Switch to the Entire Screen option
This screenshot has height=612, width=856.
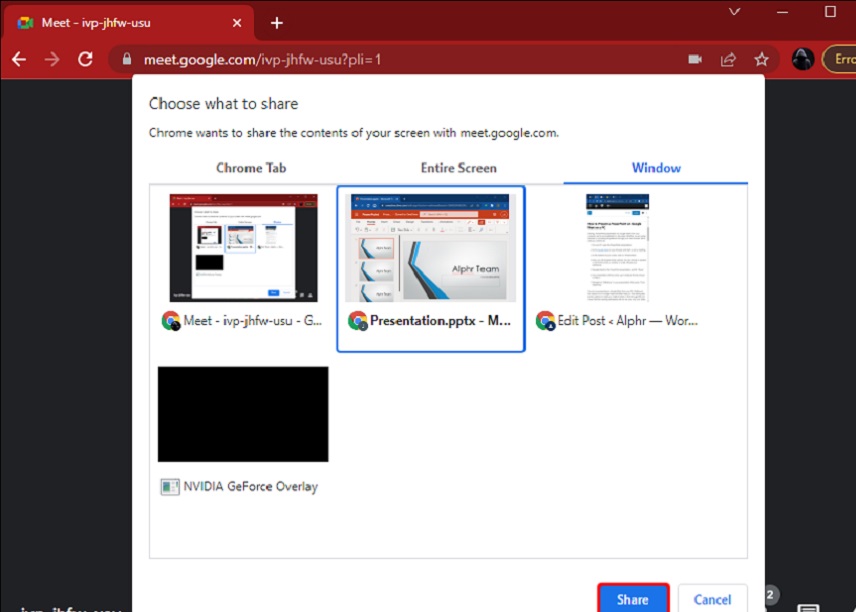(x=459, y=168)
